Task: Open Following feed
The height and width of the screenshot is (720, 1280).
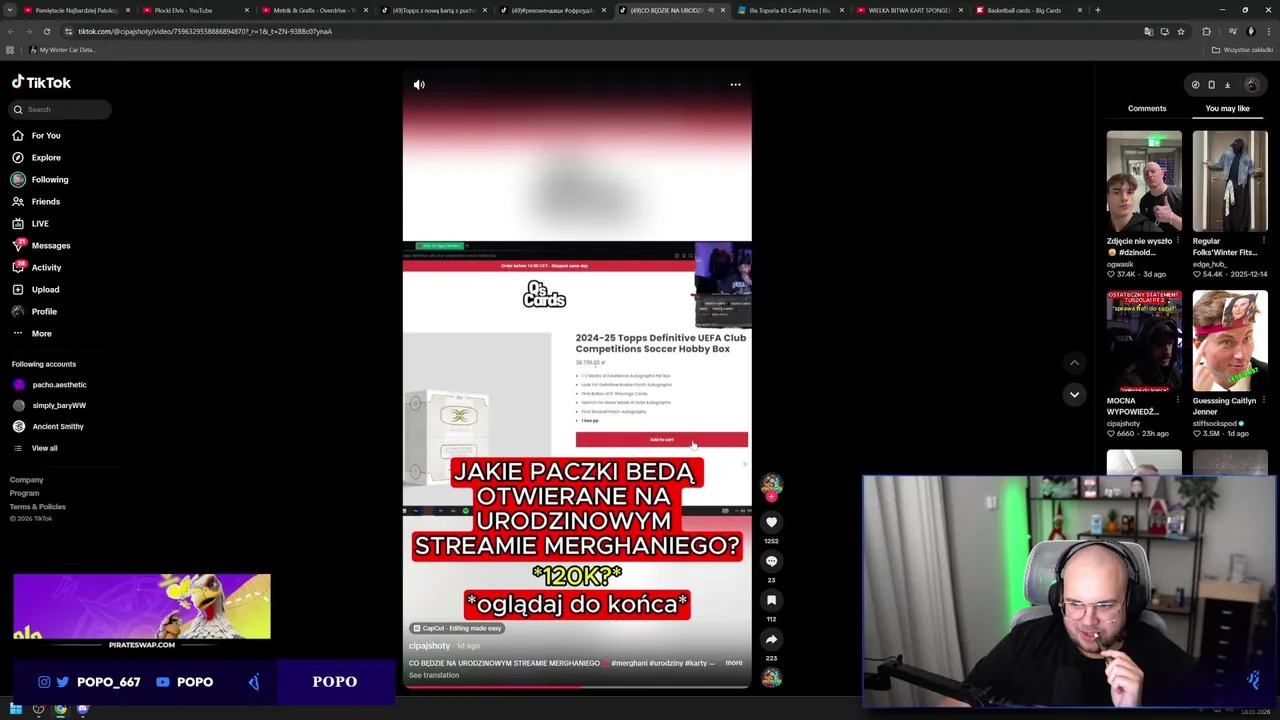Action: point(40,179)
